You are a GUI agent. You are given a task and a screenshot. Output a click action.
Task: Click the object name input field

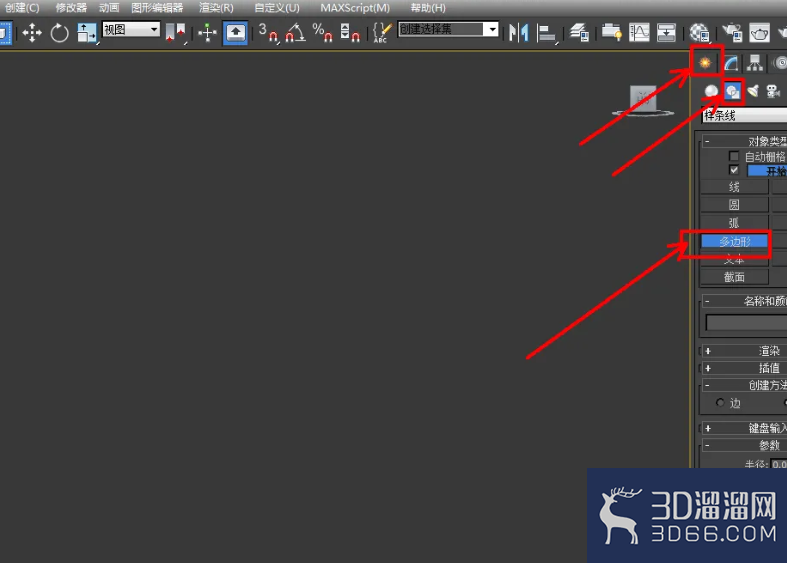[746, 322]
